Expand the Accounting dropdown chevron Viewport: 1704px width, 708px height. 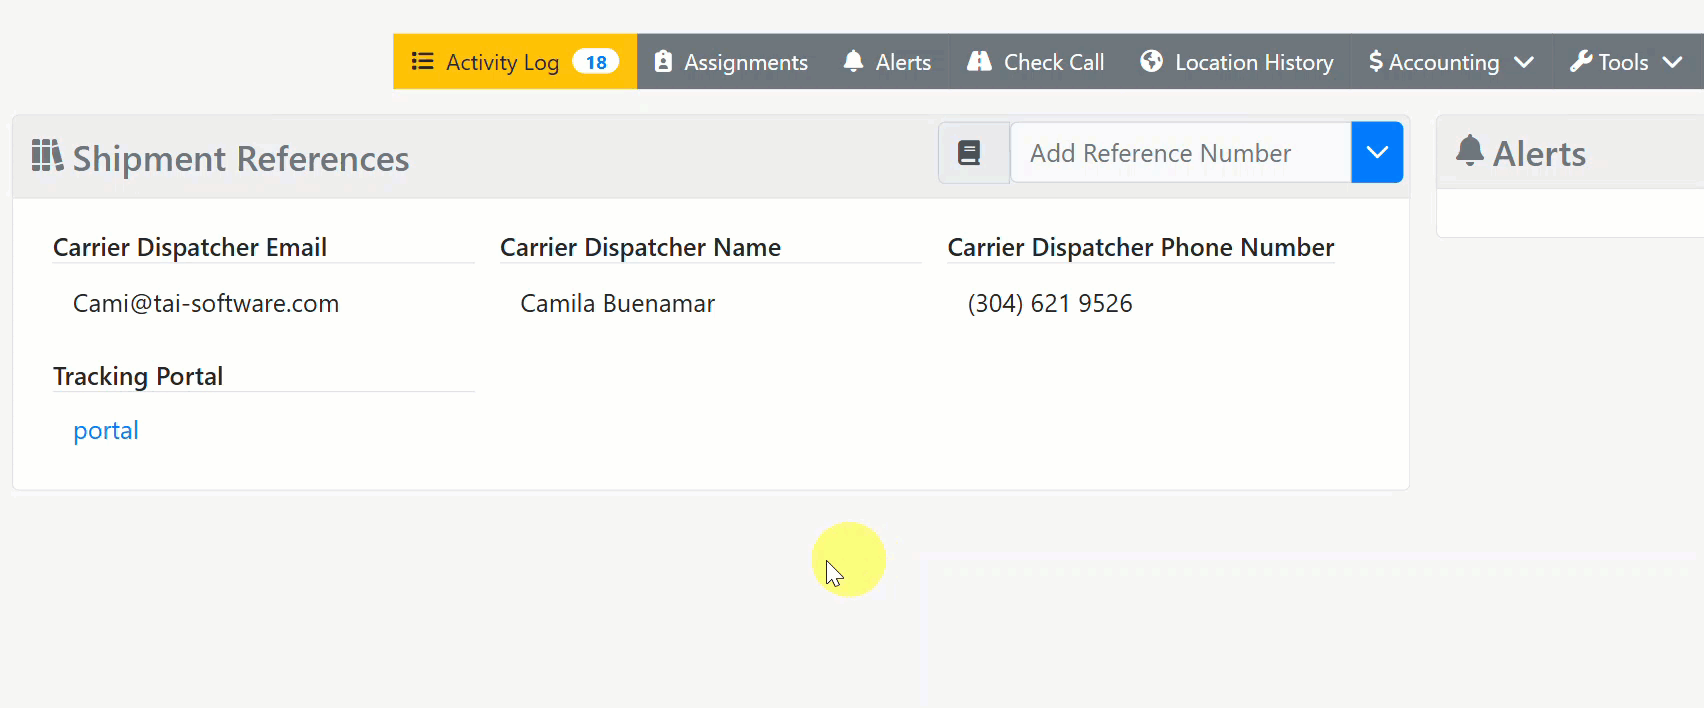click(1524, 62)
